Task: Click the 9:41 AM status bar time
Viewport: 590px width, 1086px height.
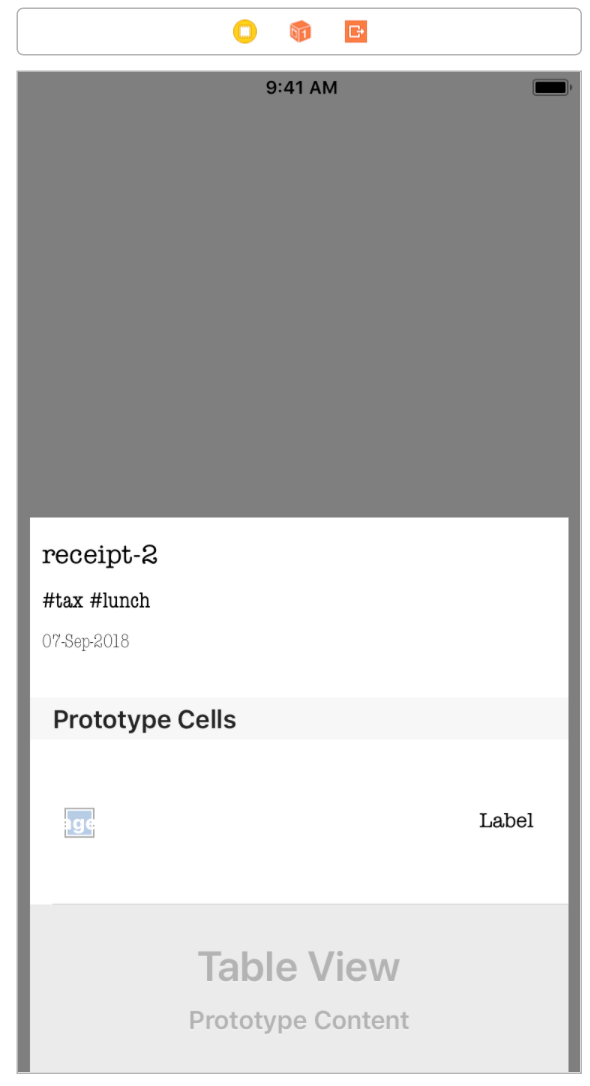Action: point(302,87)
